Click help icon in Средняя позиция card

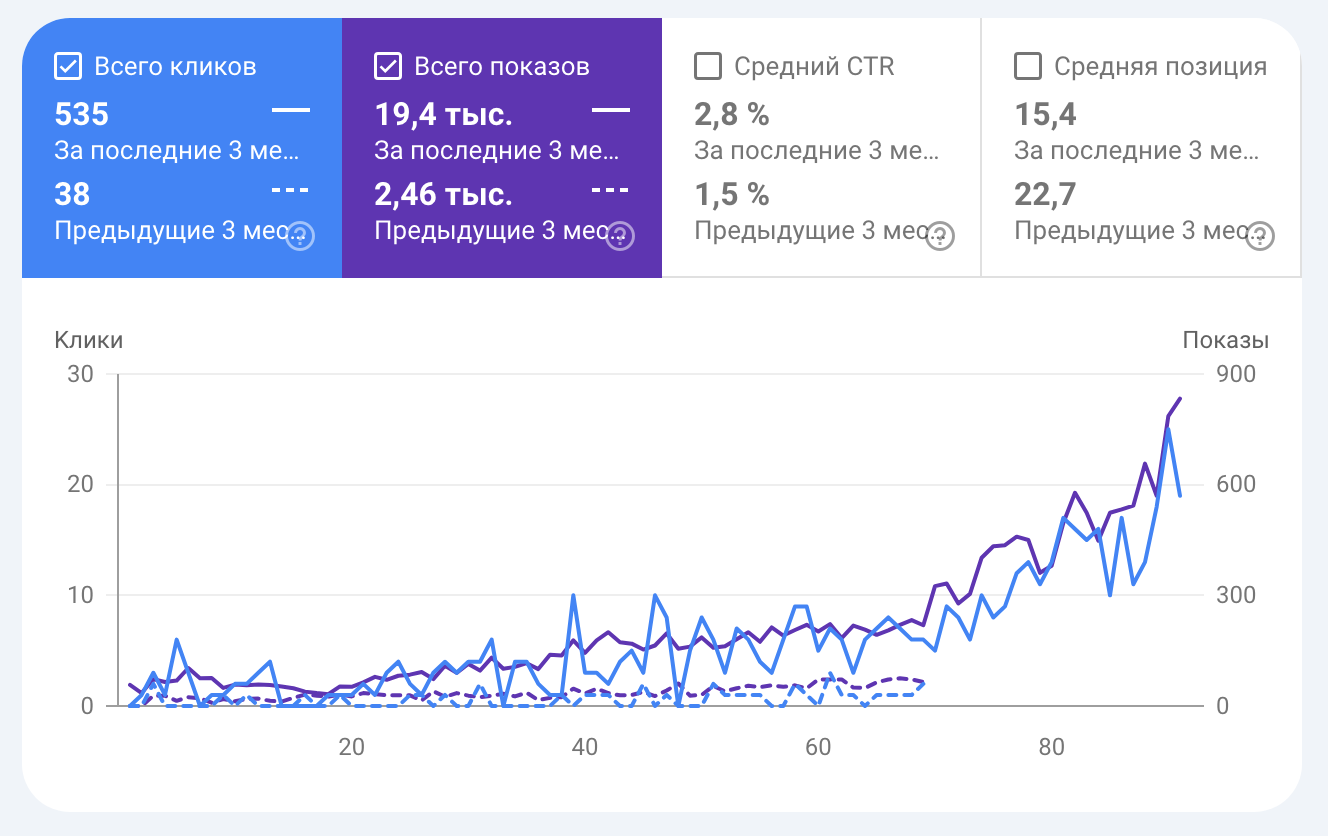[x=1261, y=236]
